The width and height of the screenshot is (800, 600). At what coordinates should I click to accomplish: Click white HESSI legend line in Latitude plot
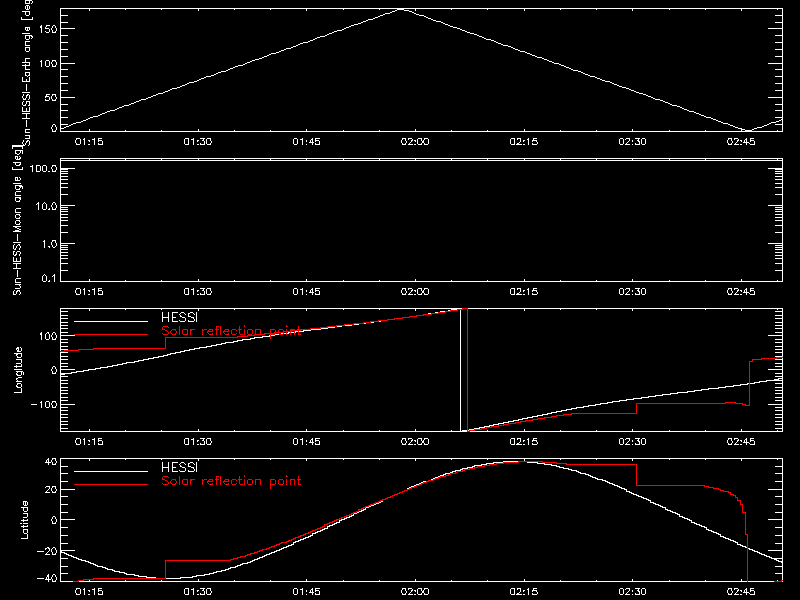click(111, 471)
